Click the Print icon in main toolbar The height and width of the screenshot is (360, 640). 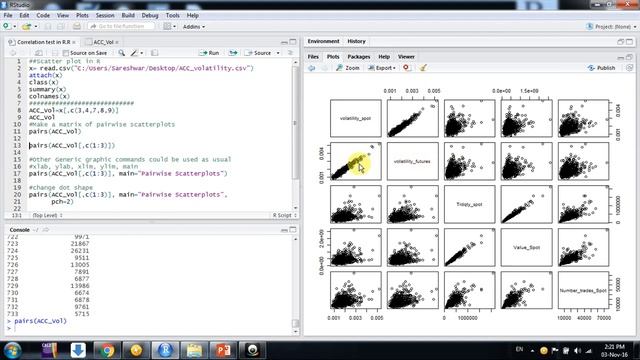(76, 27)
